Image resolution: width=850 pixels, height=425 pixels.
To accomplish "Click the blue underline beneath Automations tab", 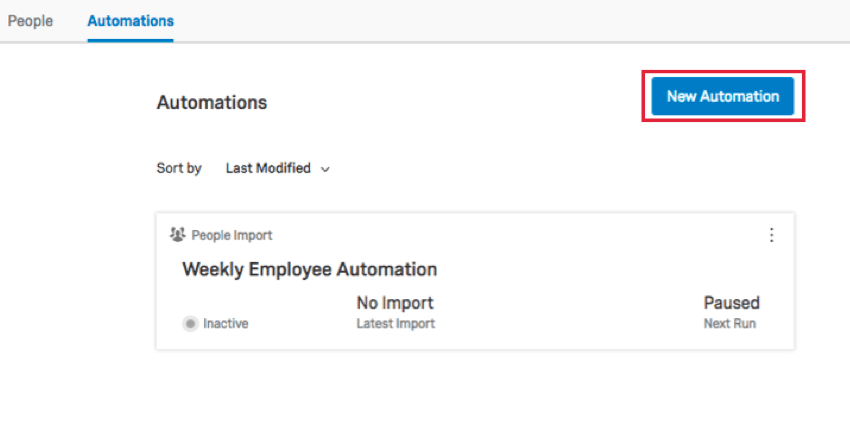I will (x=131, y=41).
